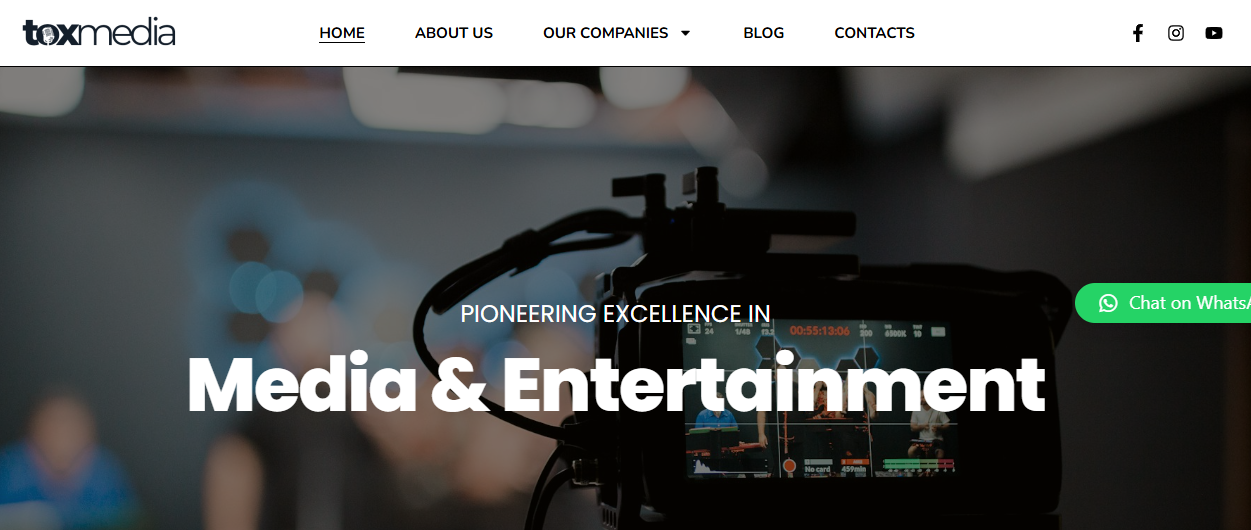Open the YouTube channel icon

coord(1214,33)
